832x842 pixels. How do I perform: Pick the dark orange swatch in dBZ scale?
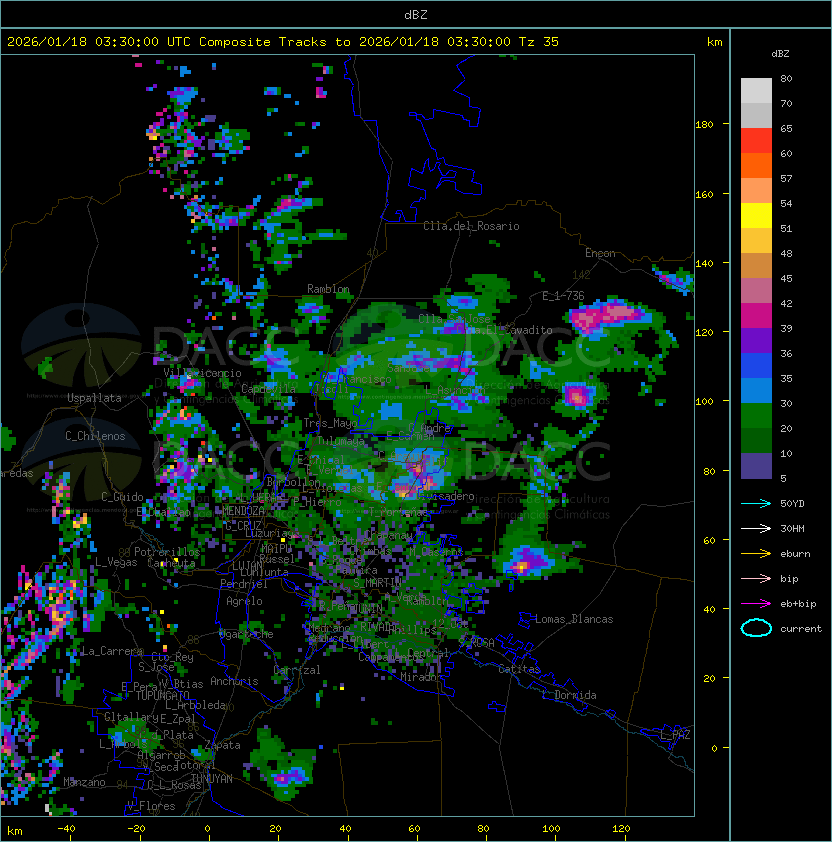[756, 166]
